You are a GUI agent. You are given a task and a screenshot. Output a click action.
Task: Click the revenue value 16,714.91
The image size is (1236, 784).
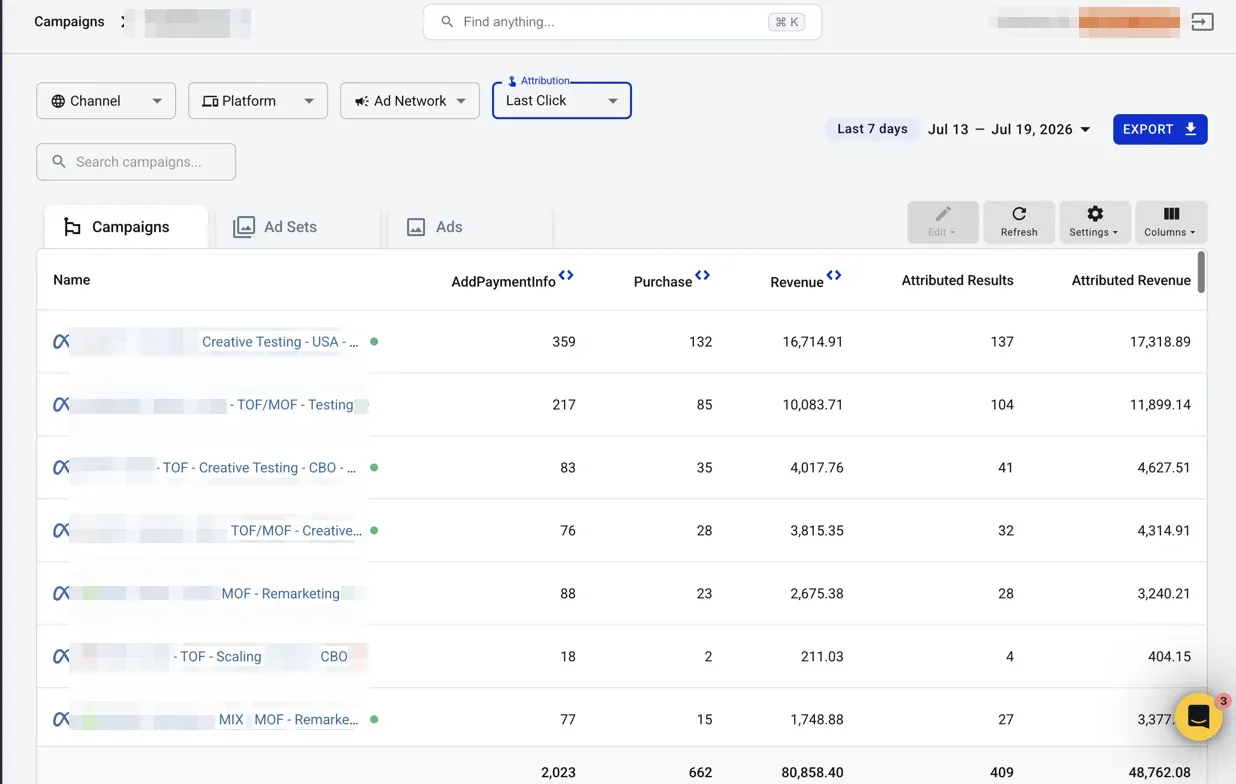coord(812,342)
